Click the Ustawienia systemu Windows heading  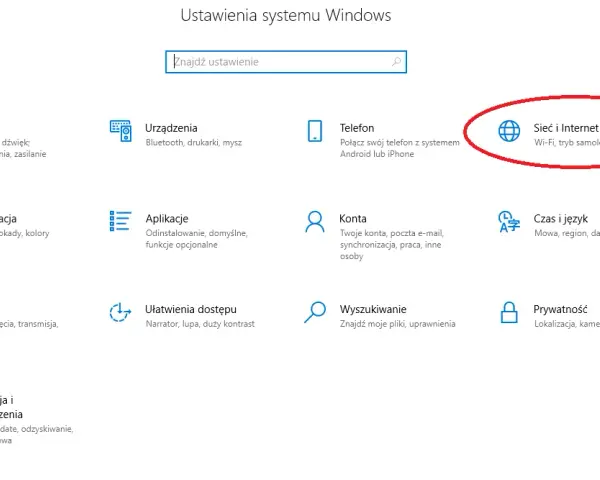(286, 16)
